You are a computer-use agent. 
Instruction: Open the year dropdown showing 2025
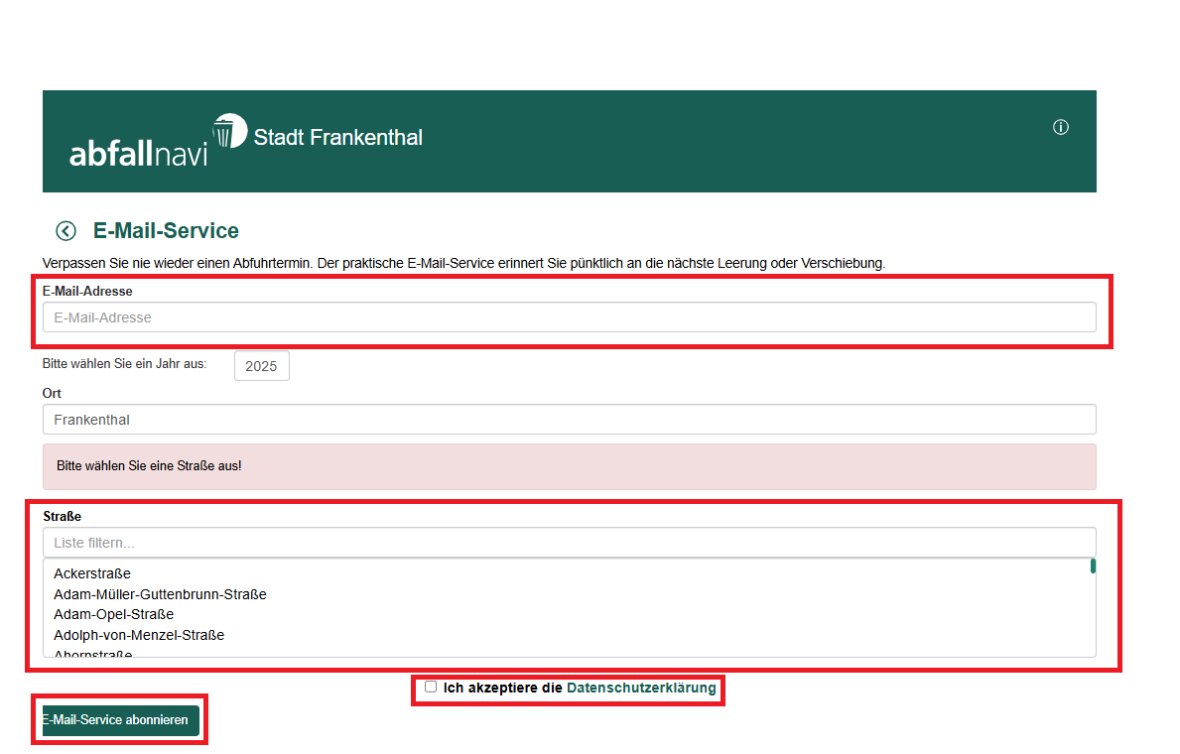pos(261,366)
